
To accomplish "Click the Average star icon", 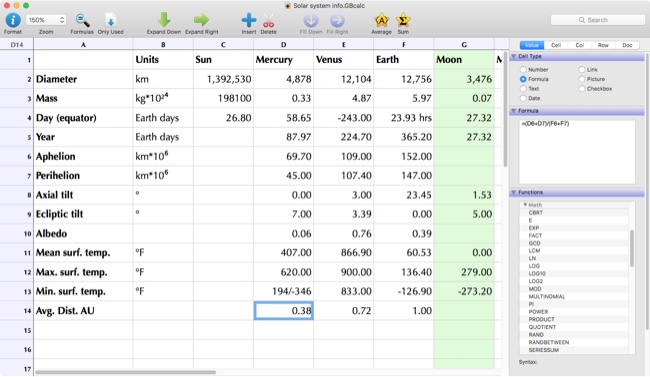I will (381, 20).
